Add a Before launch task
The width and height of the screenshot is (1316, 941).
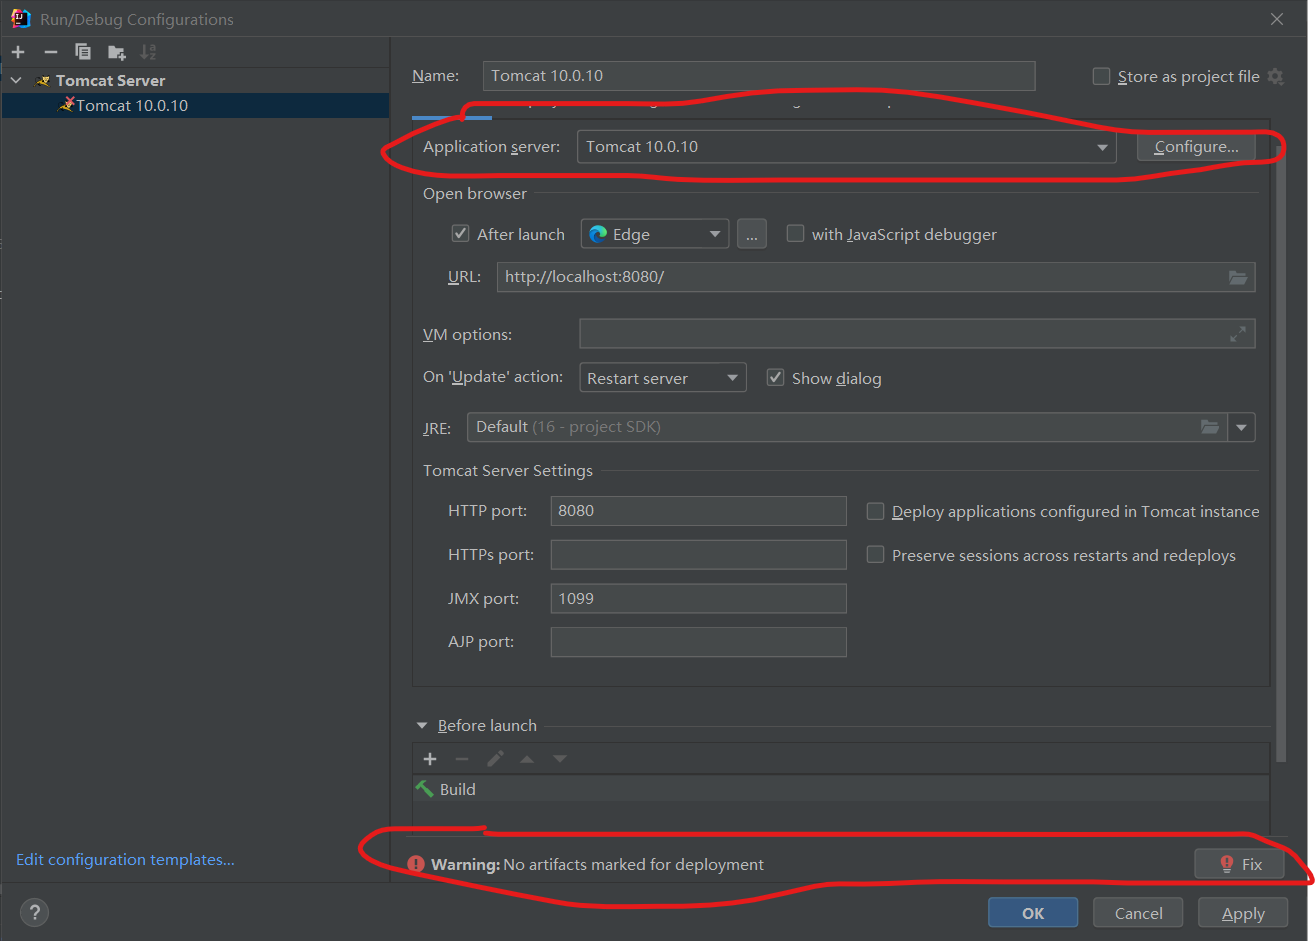tap(430, 759)
